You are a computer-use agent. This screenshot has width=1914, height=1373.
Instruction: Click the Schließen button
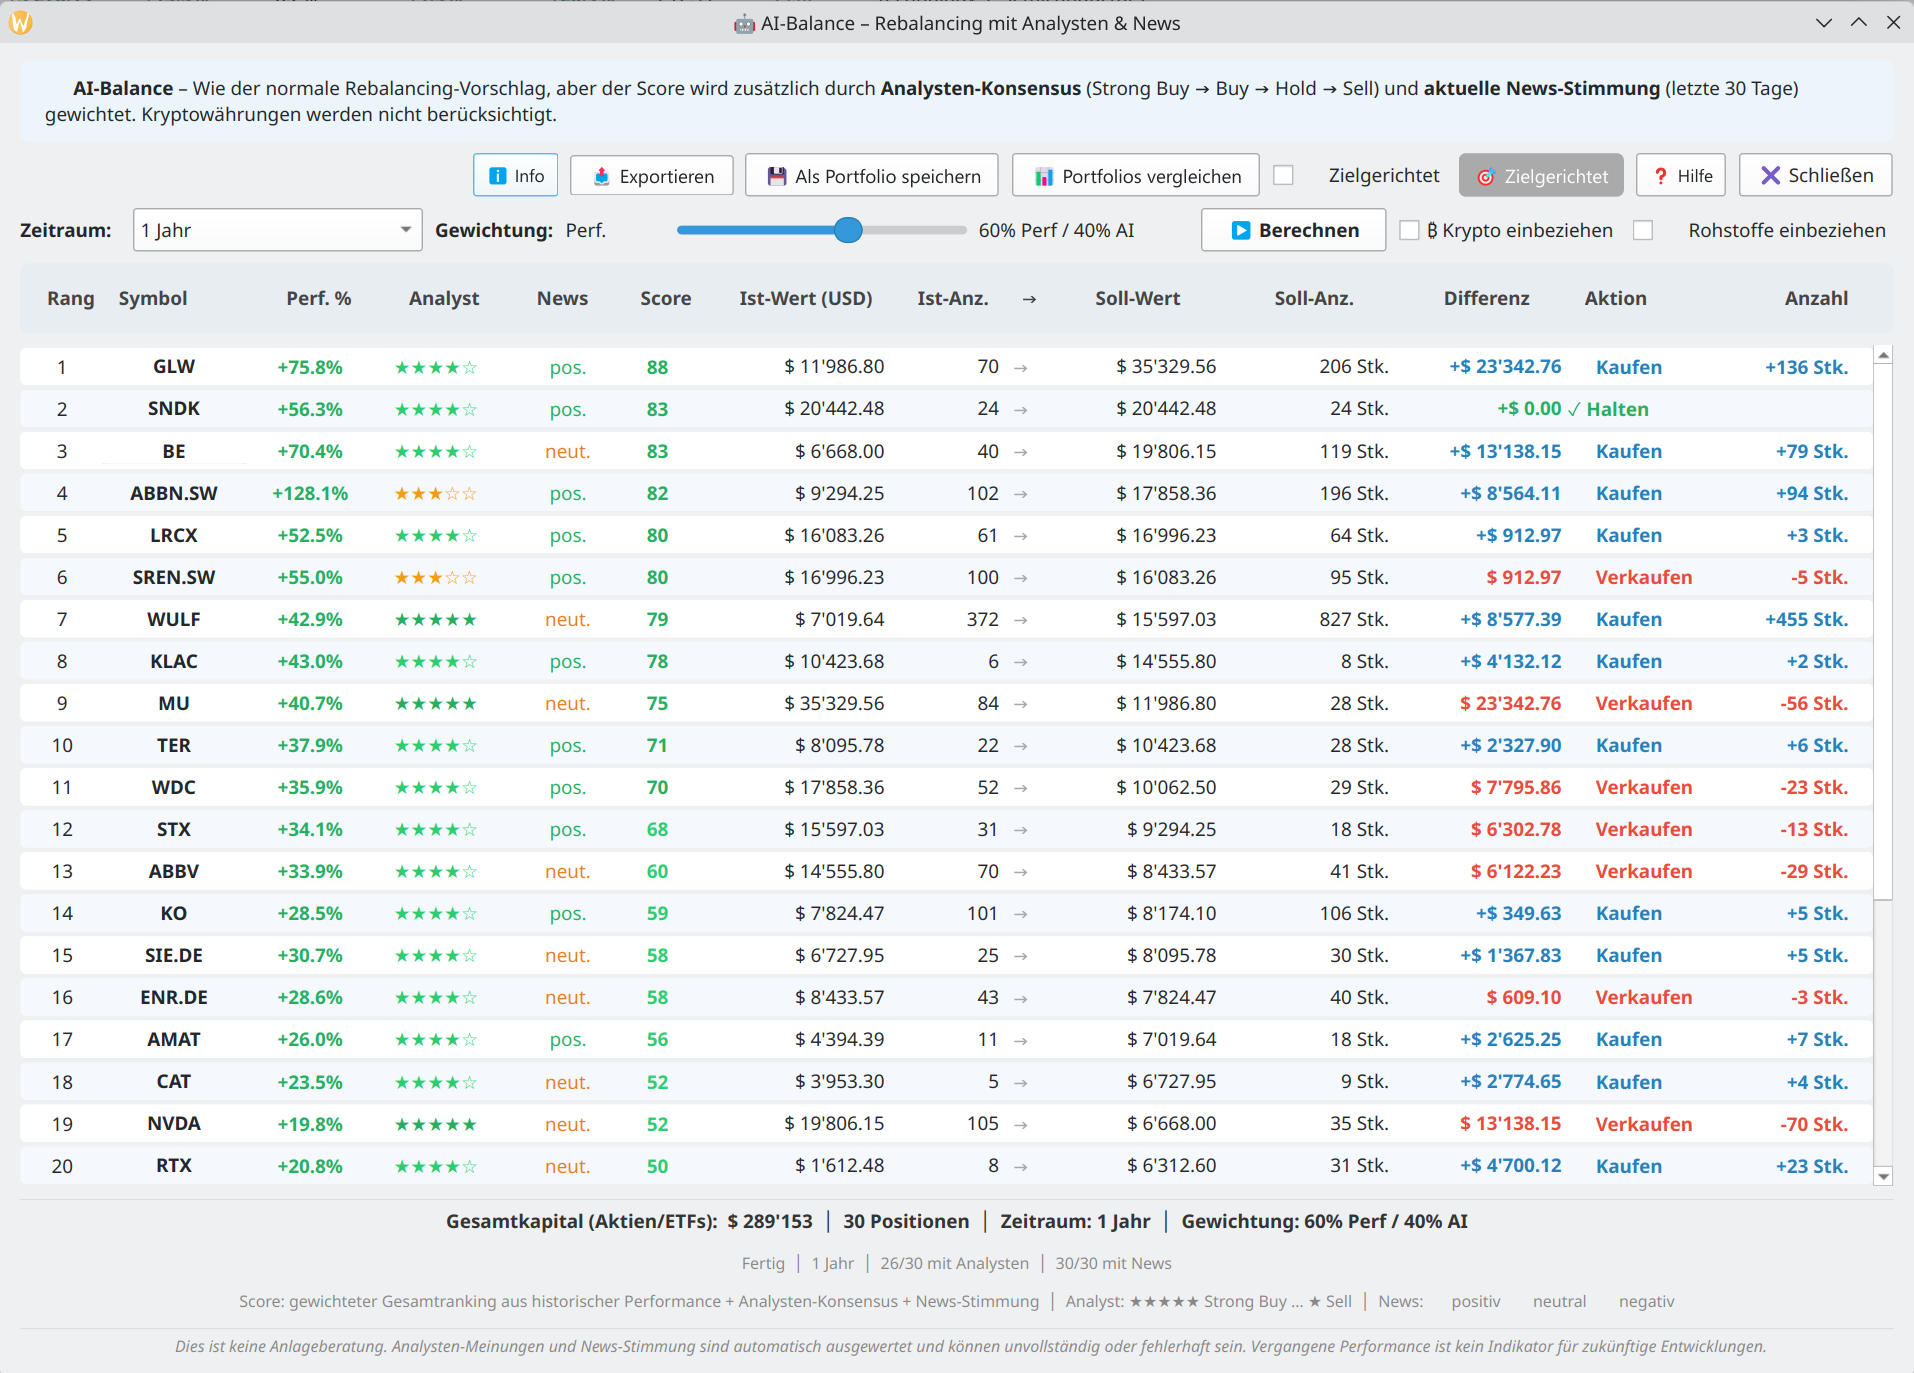pyautogui.click(x=1816, y=175)
